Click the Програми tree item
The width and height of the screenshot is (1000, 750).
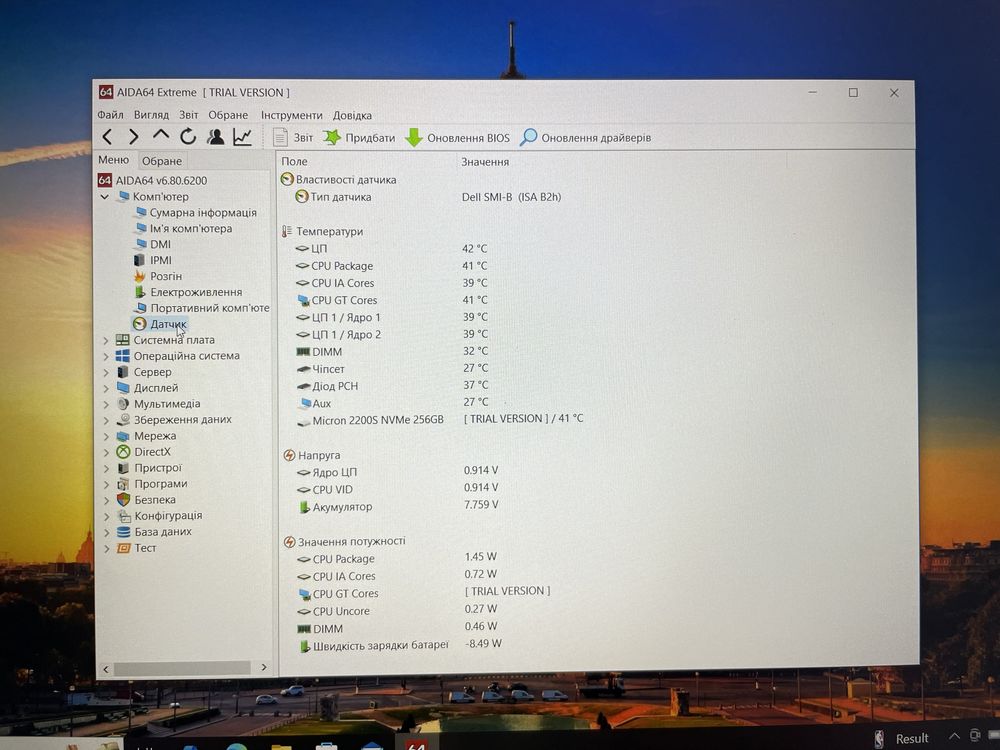(x=152, y=484)
